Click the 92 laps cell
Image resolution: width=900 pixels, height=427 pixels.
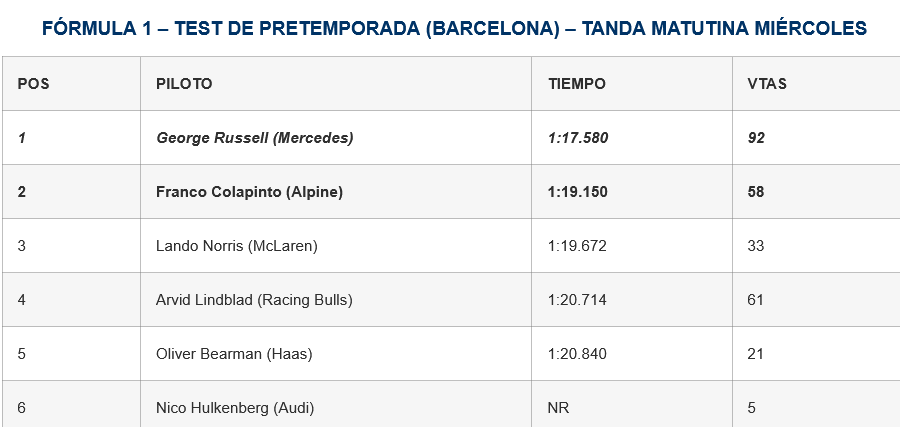point(756,138)
